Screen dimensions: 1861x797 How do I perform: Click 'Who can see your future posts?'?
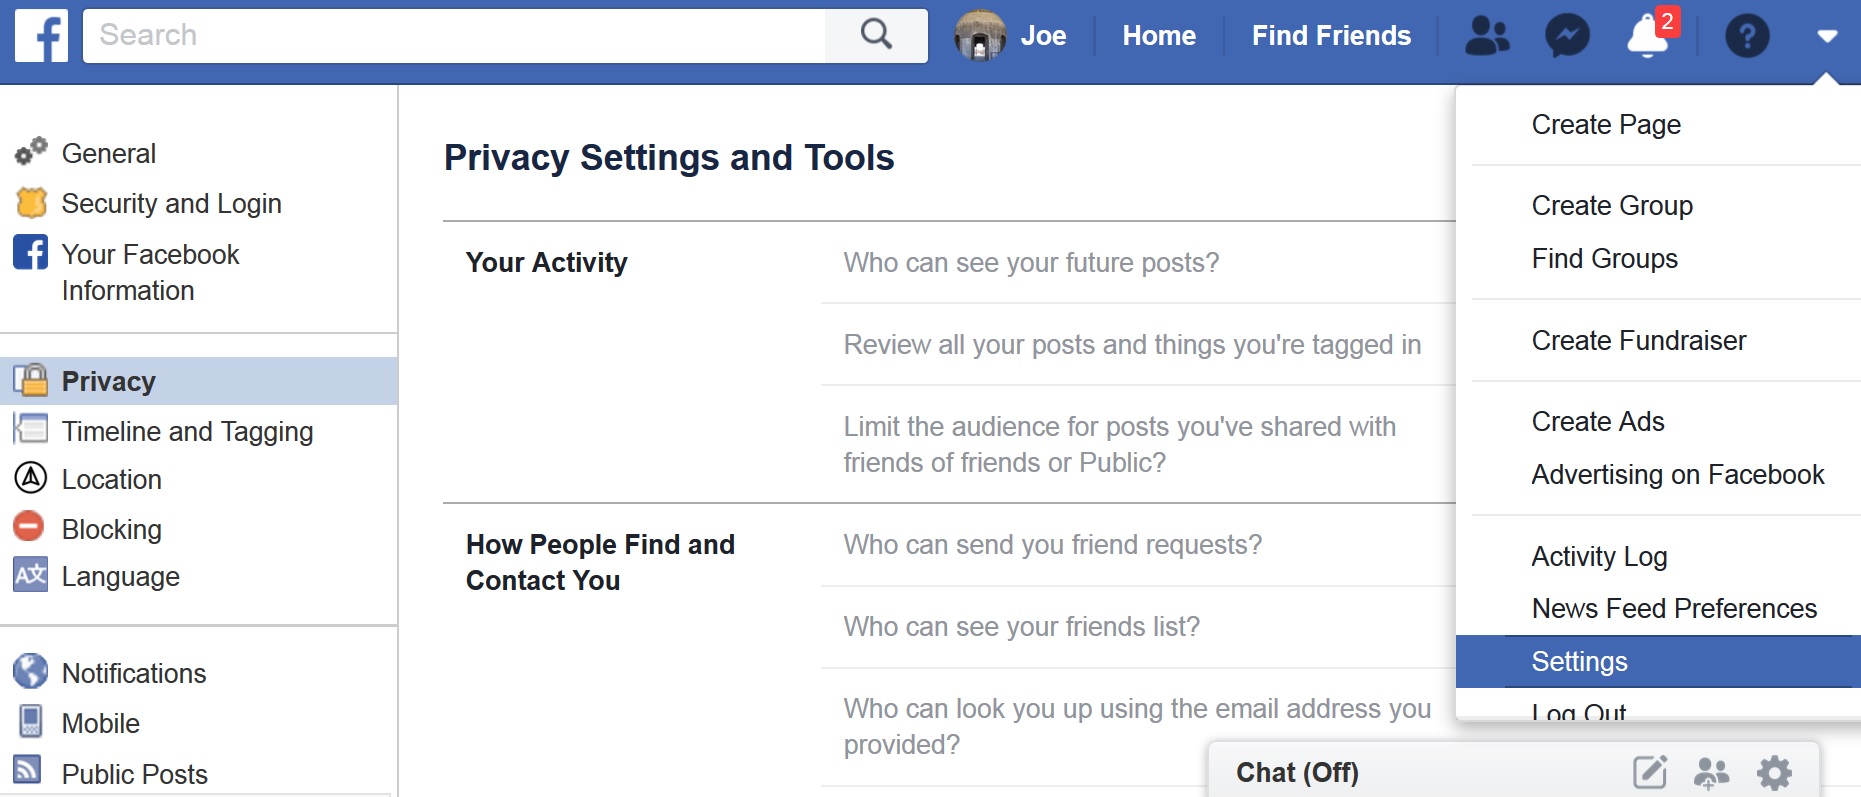click(1031, 262)
